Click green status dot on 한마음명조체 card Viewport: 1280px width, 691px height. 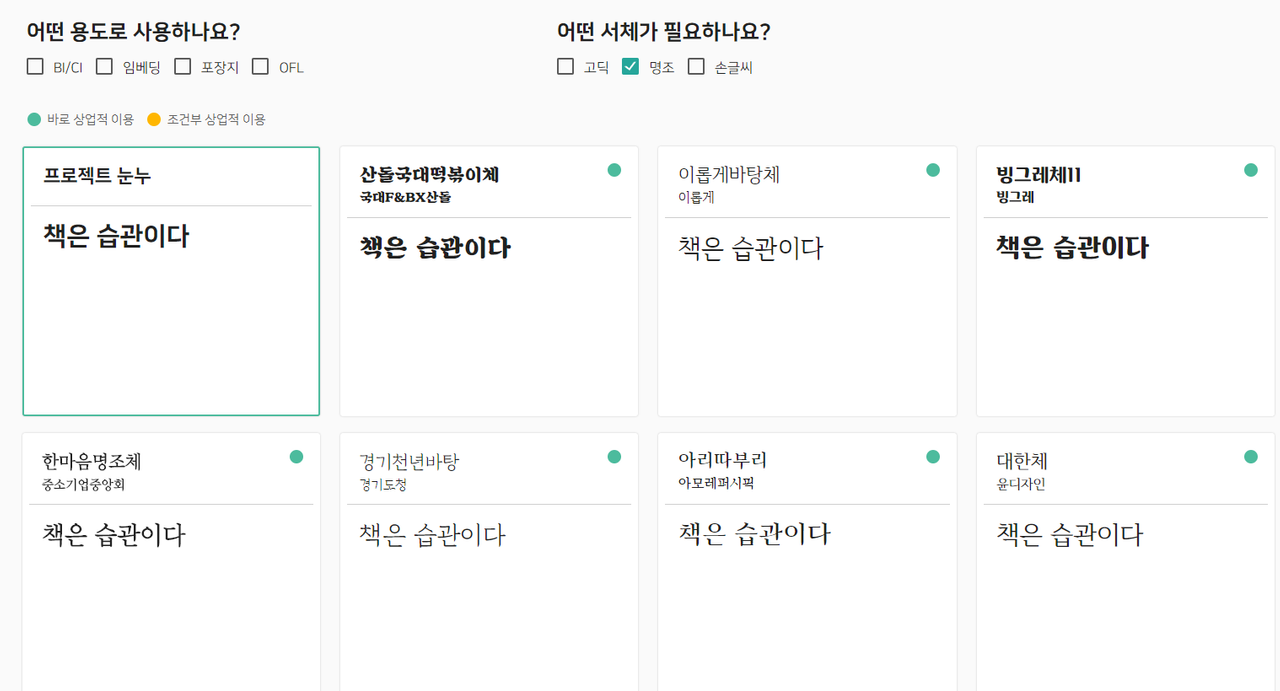coord(296,457)
